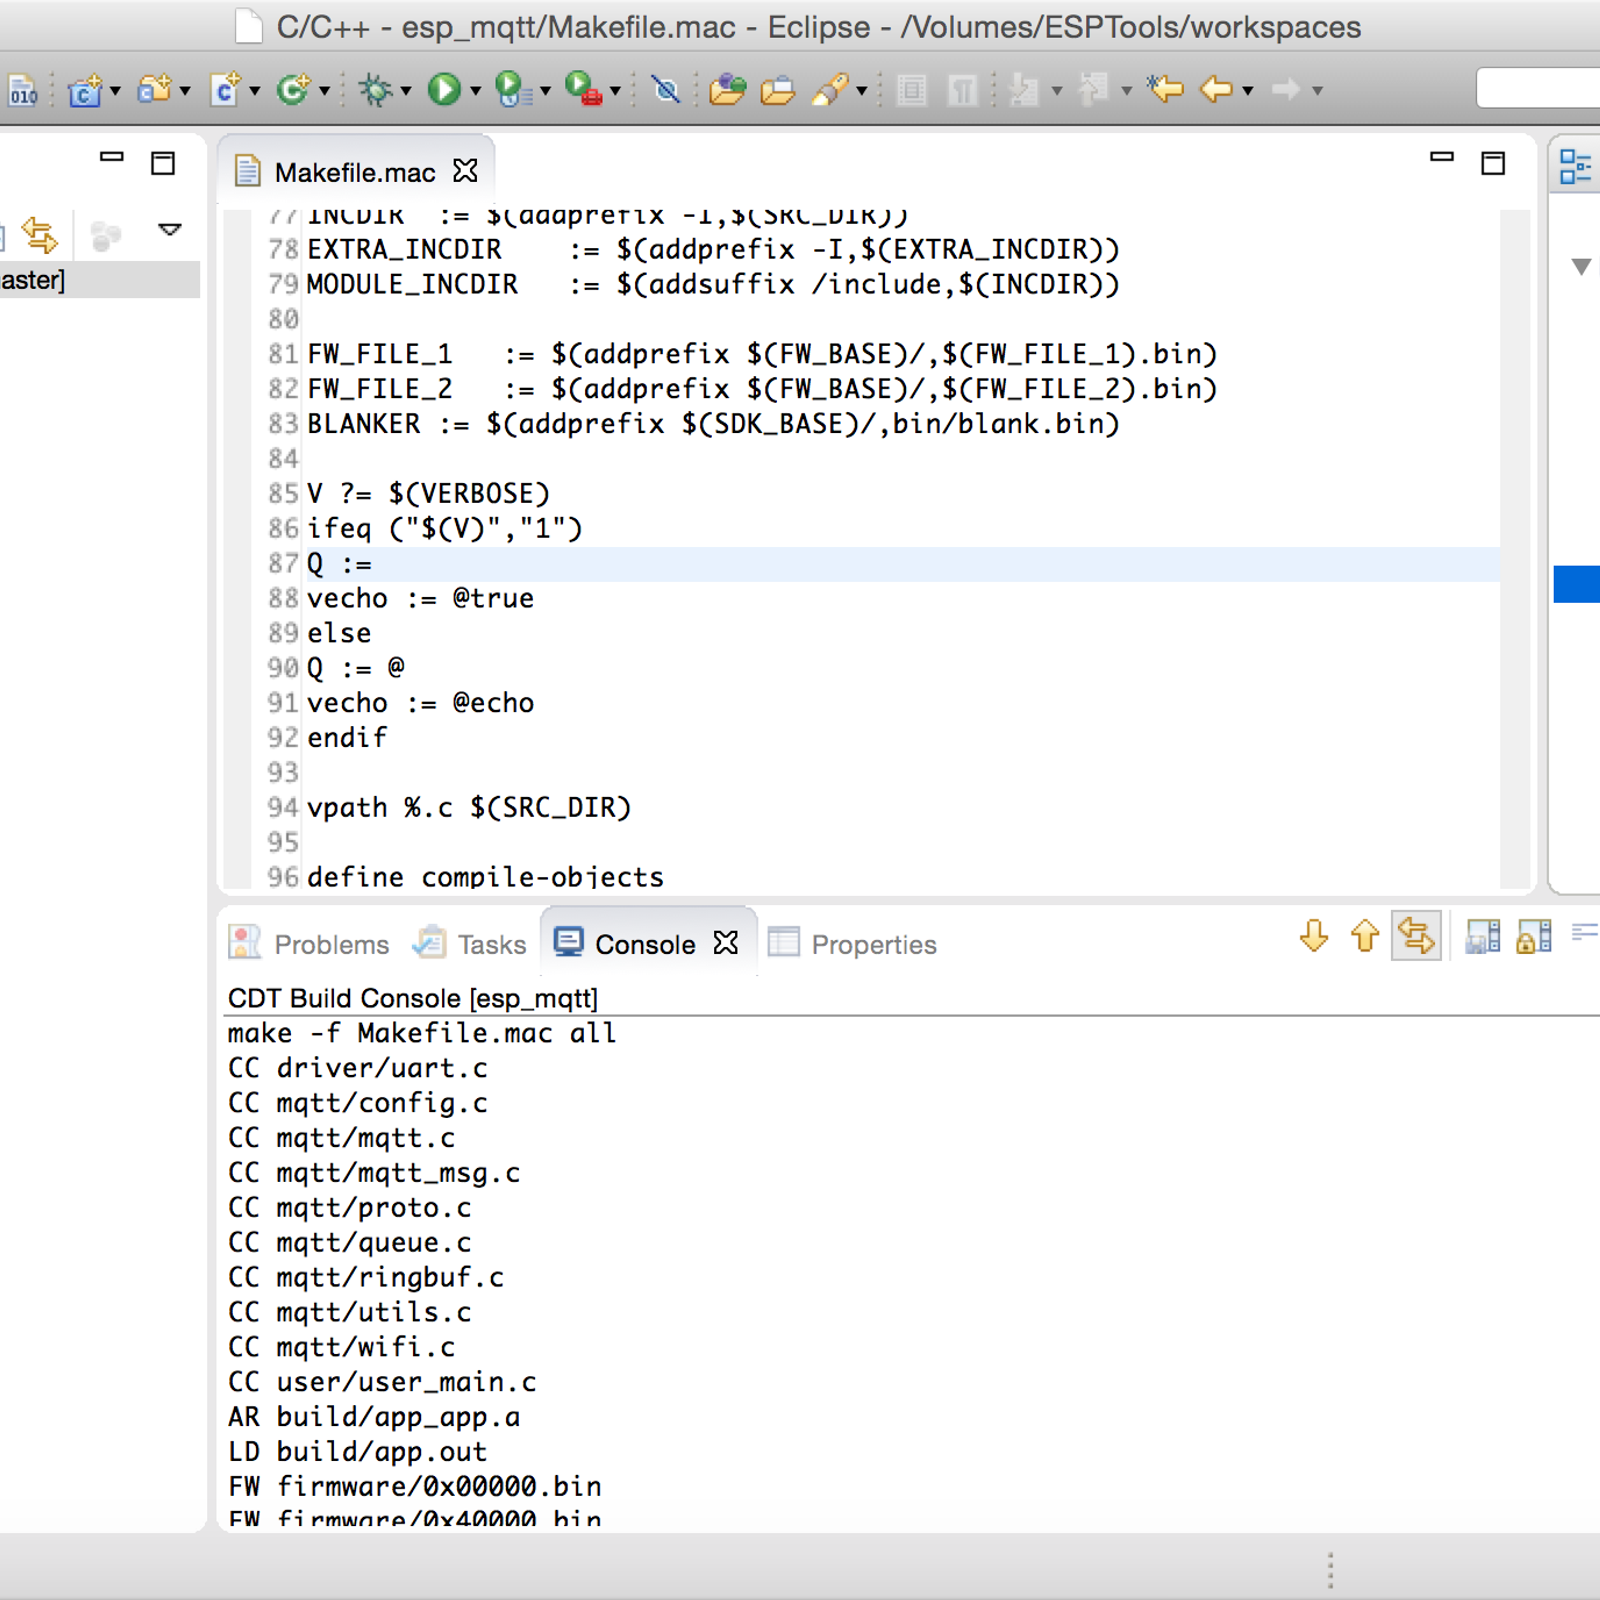Toggle Wrap Lines button in console toolbar
The height and width of the screenshot is (1600, 1600).
point(1416,936)
